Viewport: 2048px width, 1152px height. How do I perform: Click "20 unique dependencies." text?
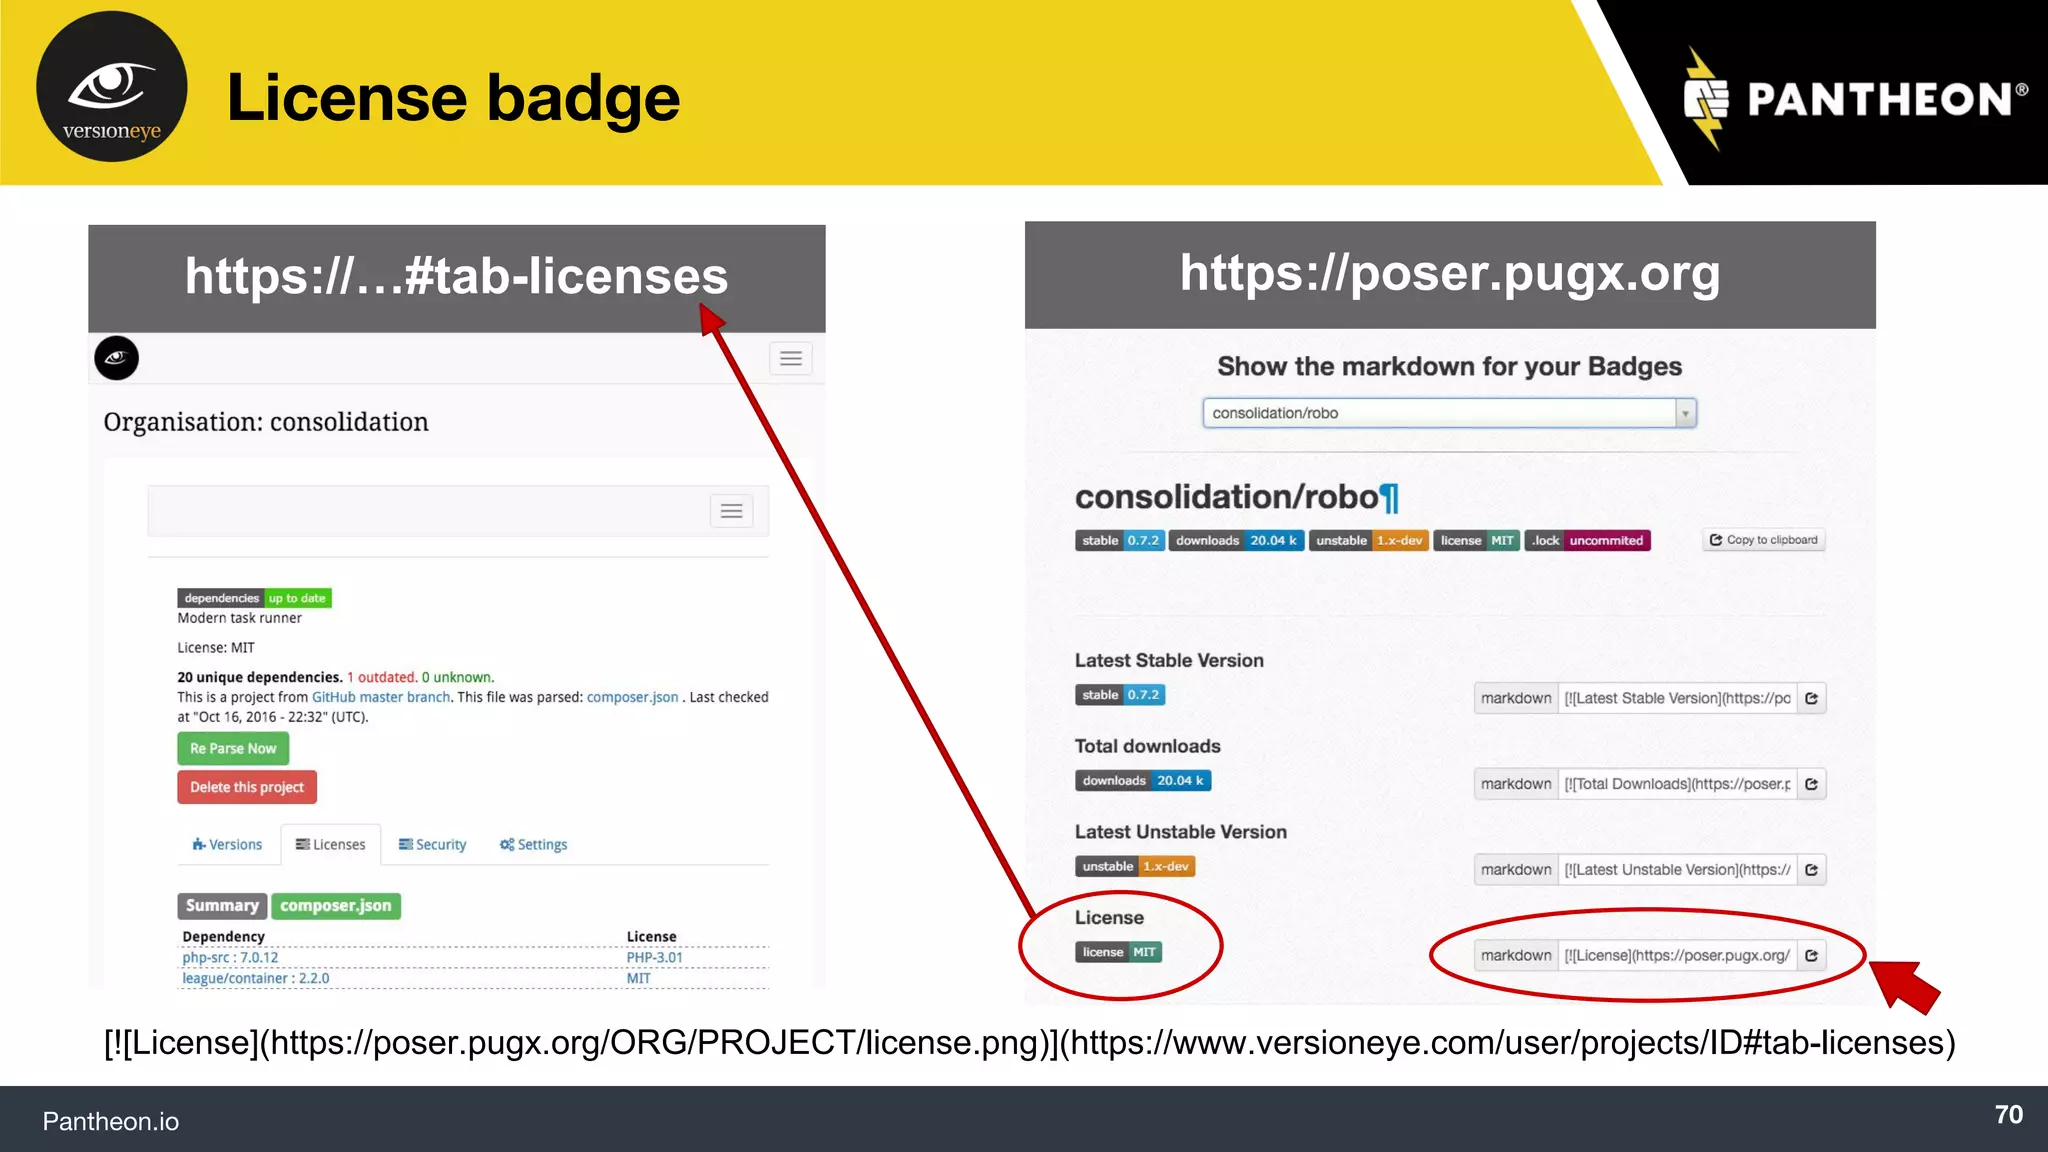click(x=260, y=677)
